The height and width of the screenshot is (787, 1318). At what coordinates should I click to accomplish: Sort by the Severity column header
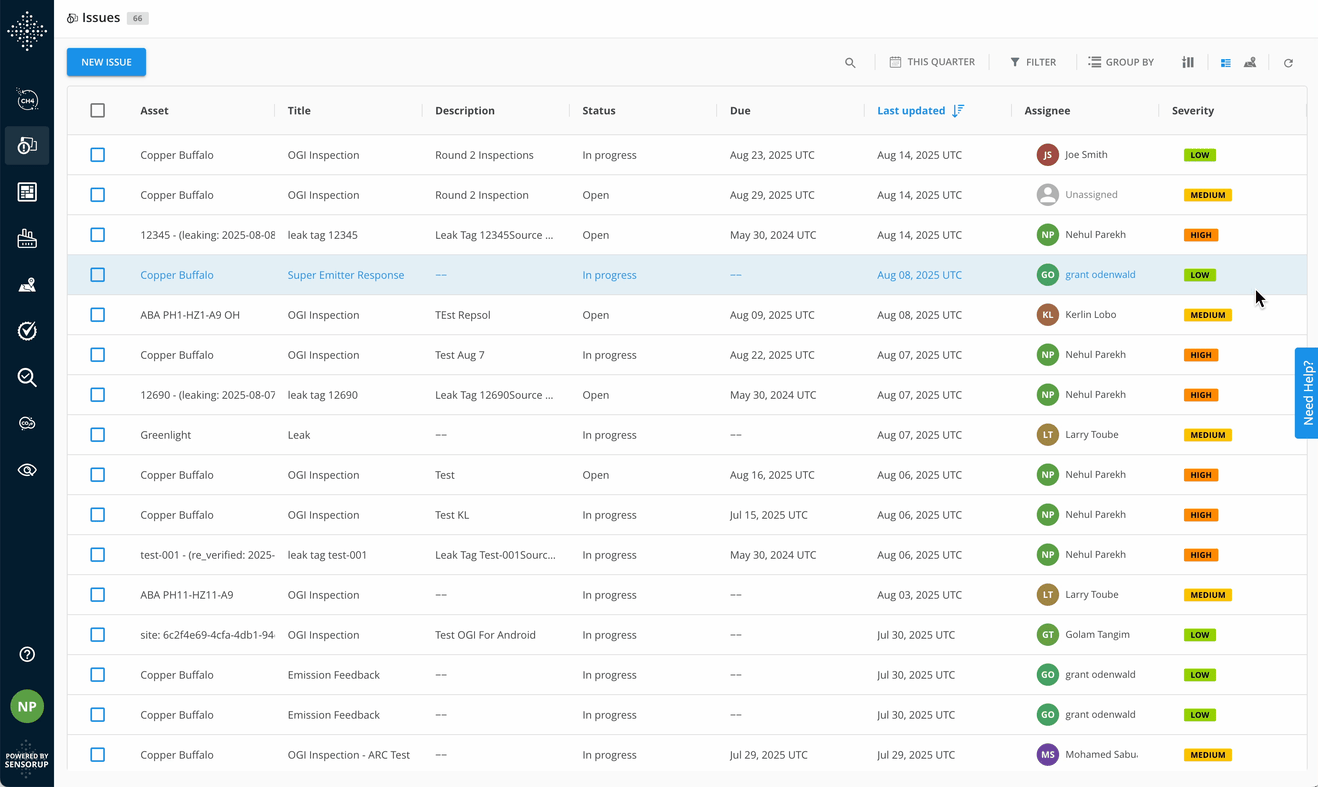tap(1193, 111)
